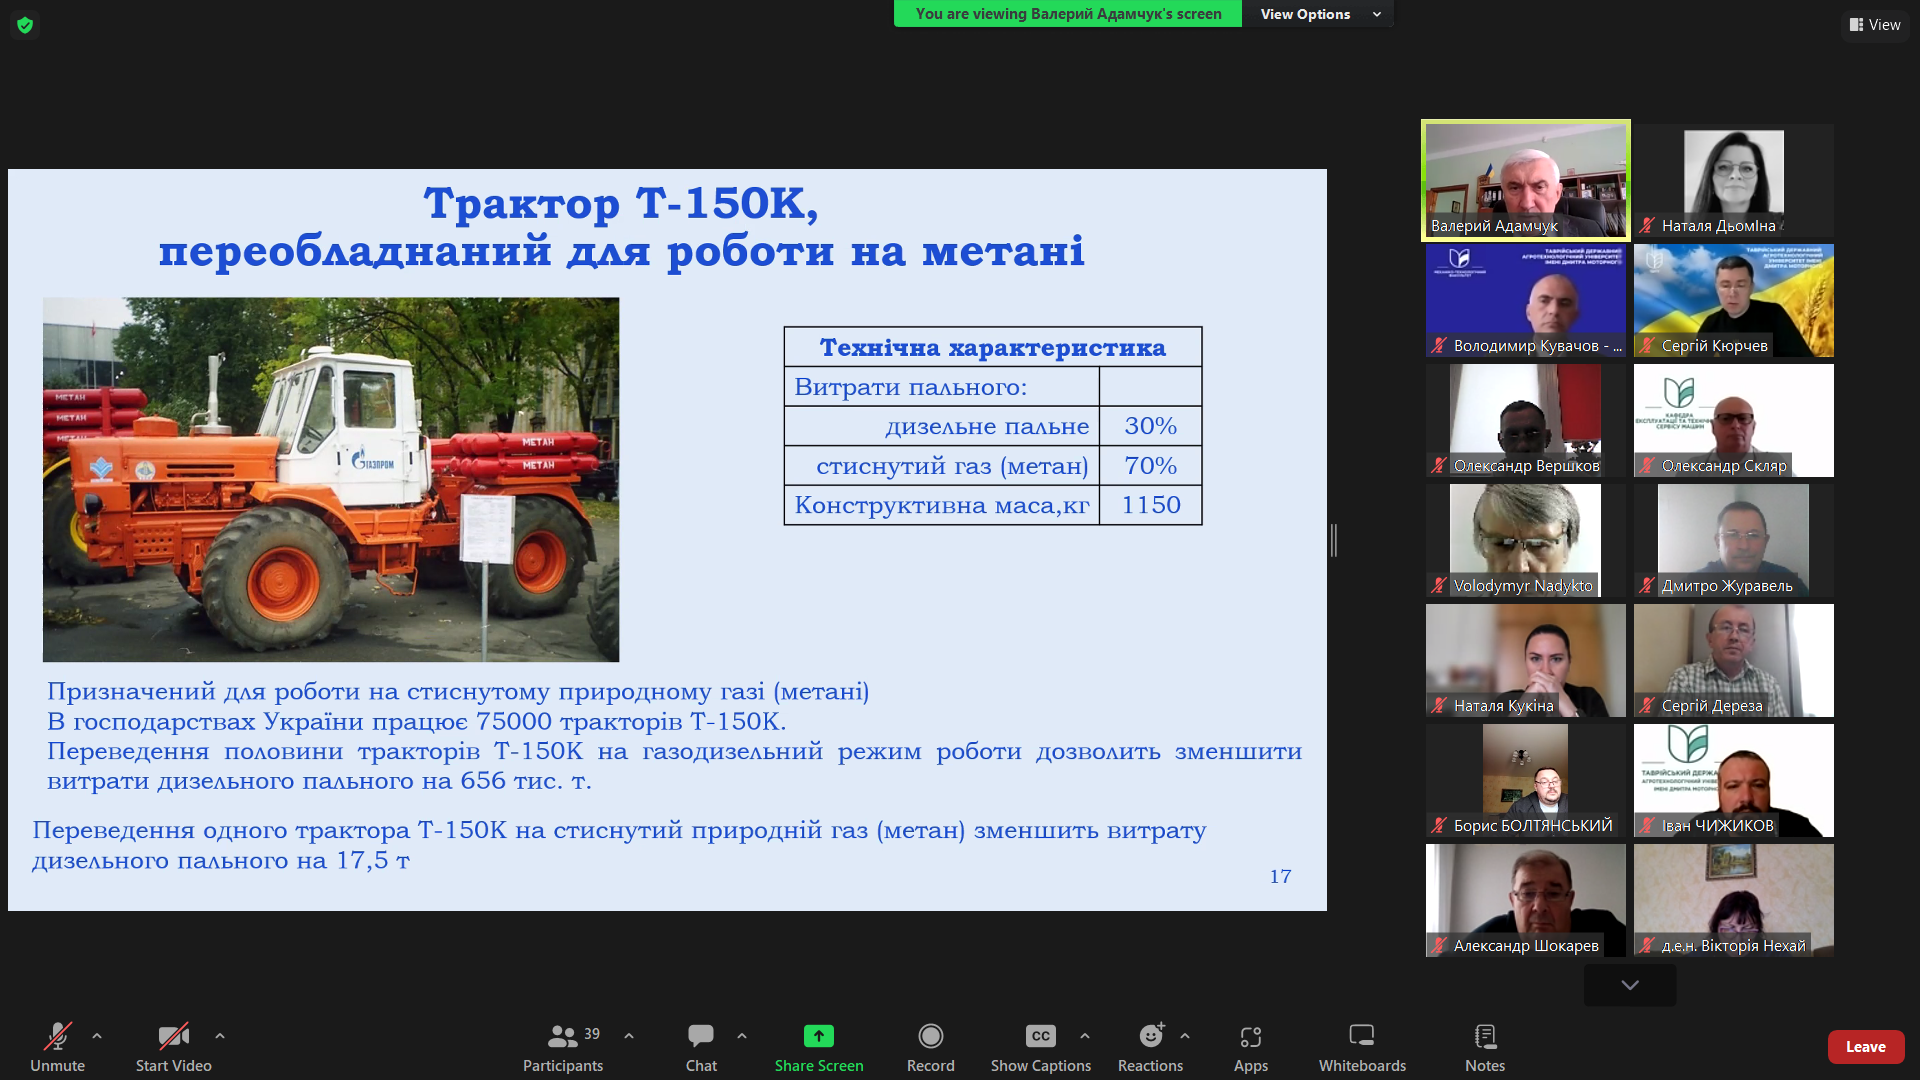Open the Whiteboards tool
The image size is (1920, 1080).
(x=1361, y=1046)
